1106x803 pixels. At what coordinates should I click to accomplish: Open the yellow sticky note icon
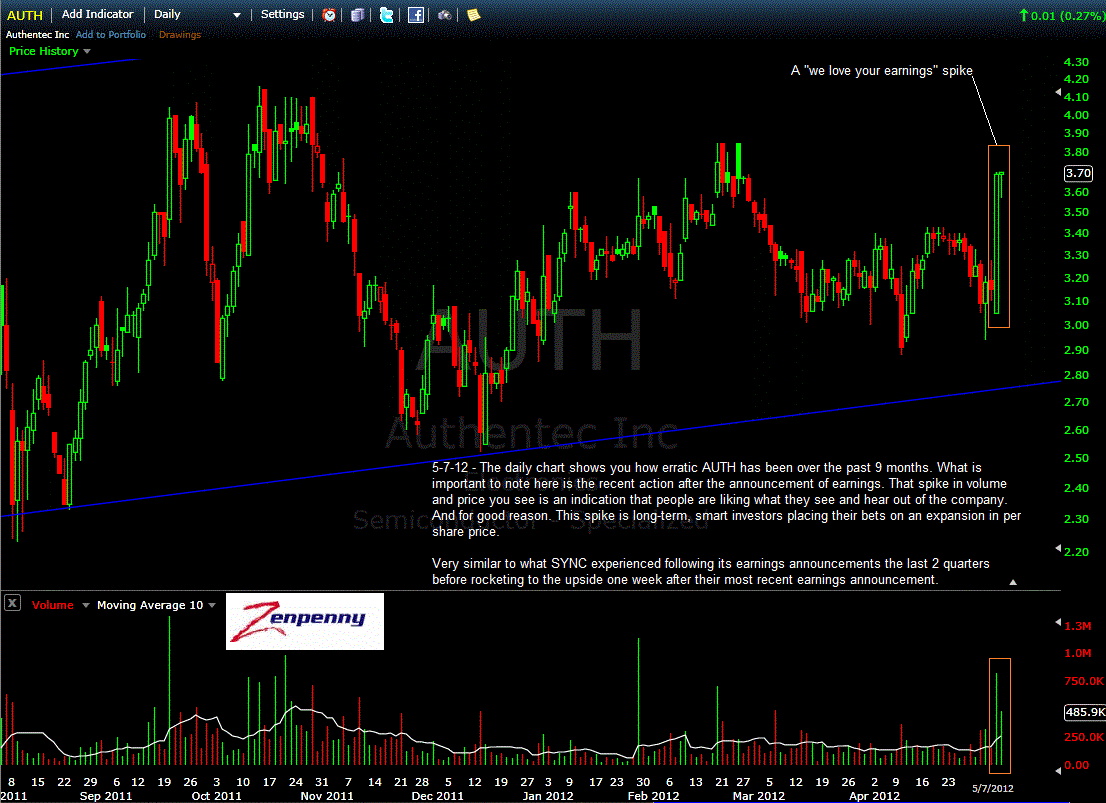(474, 14)
